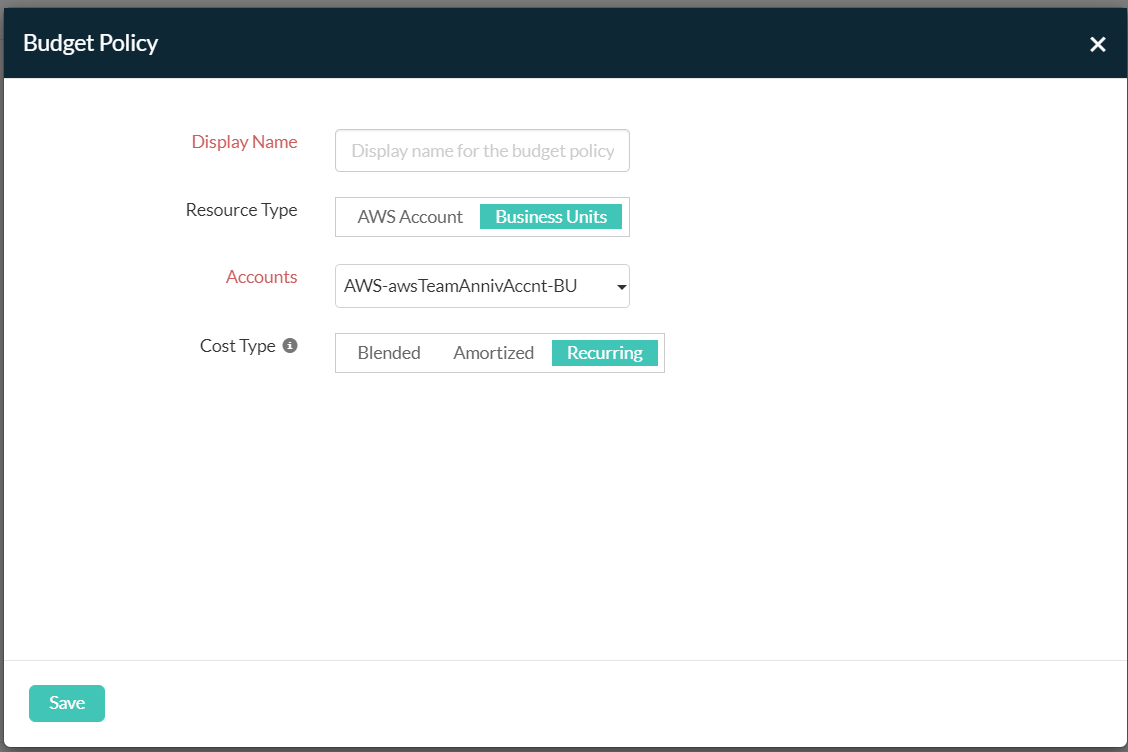Click the Cost Type info icon
Screen dimensions: 1128x752
coord(290,346)
